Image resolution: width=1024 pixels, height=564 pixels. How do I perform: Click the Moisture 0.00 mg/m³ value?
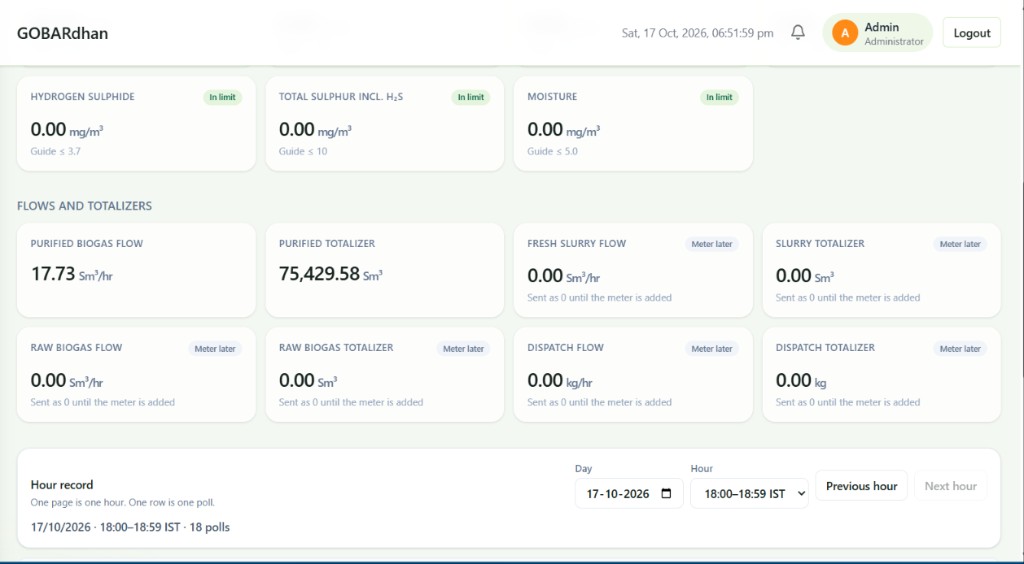pos(564,130)
